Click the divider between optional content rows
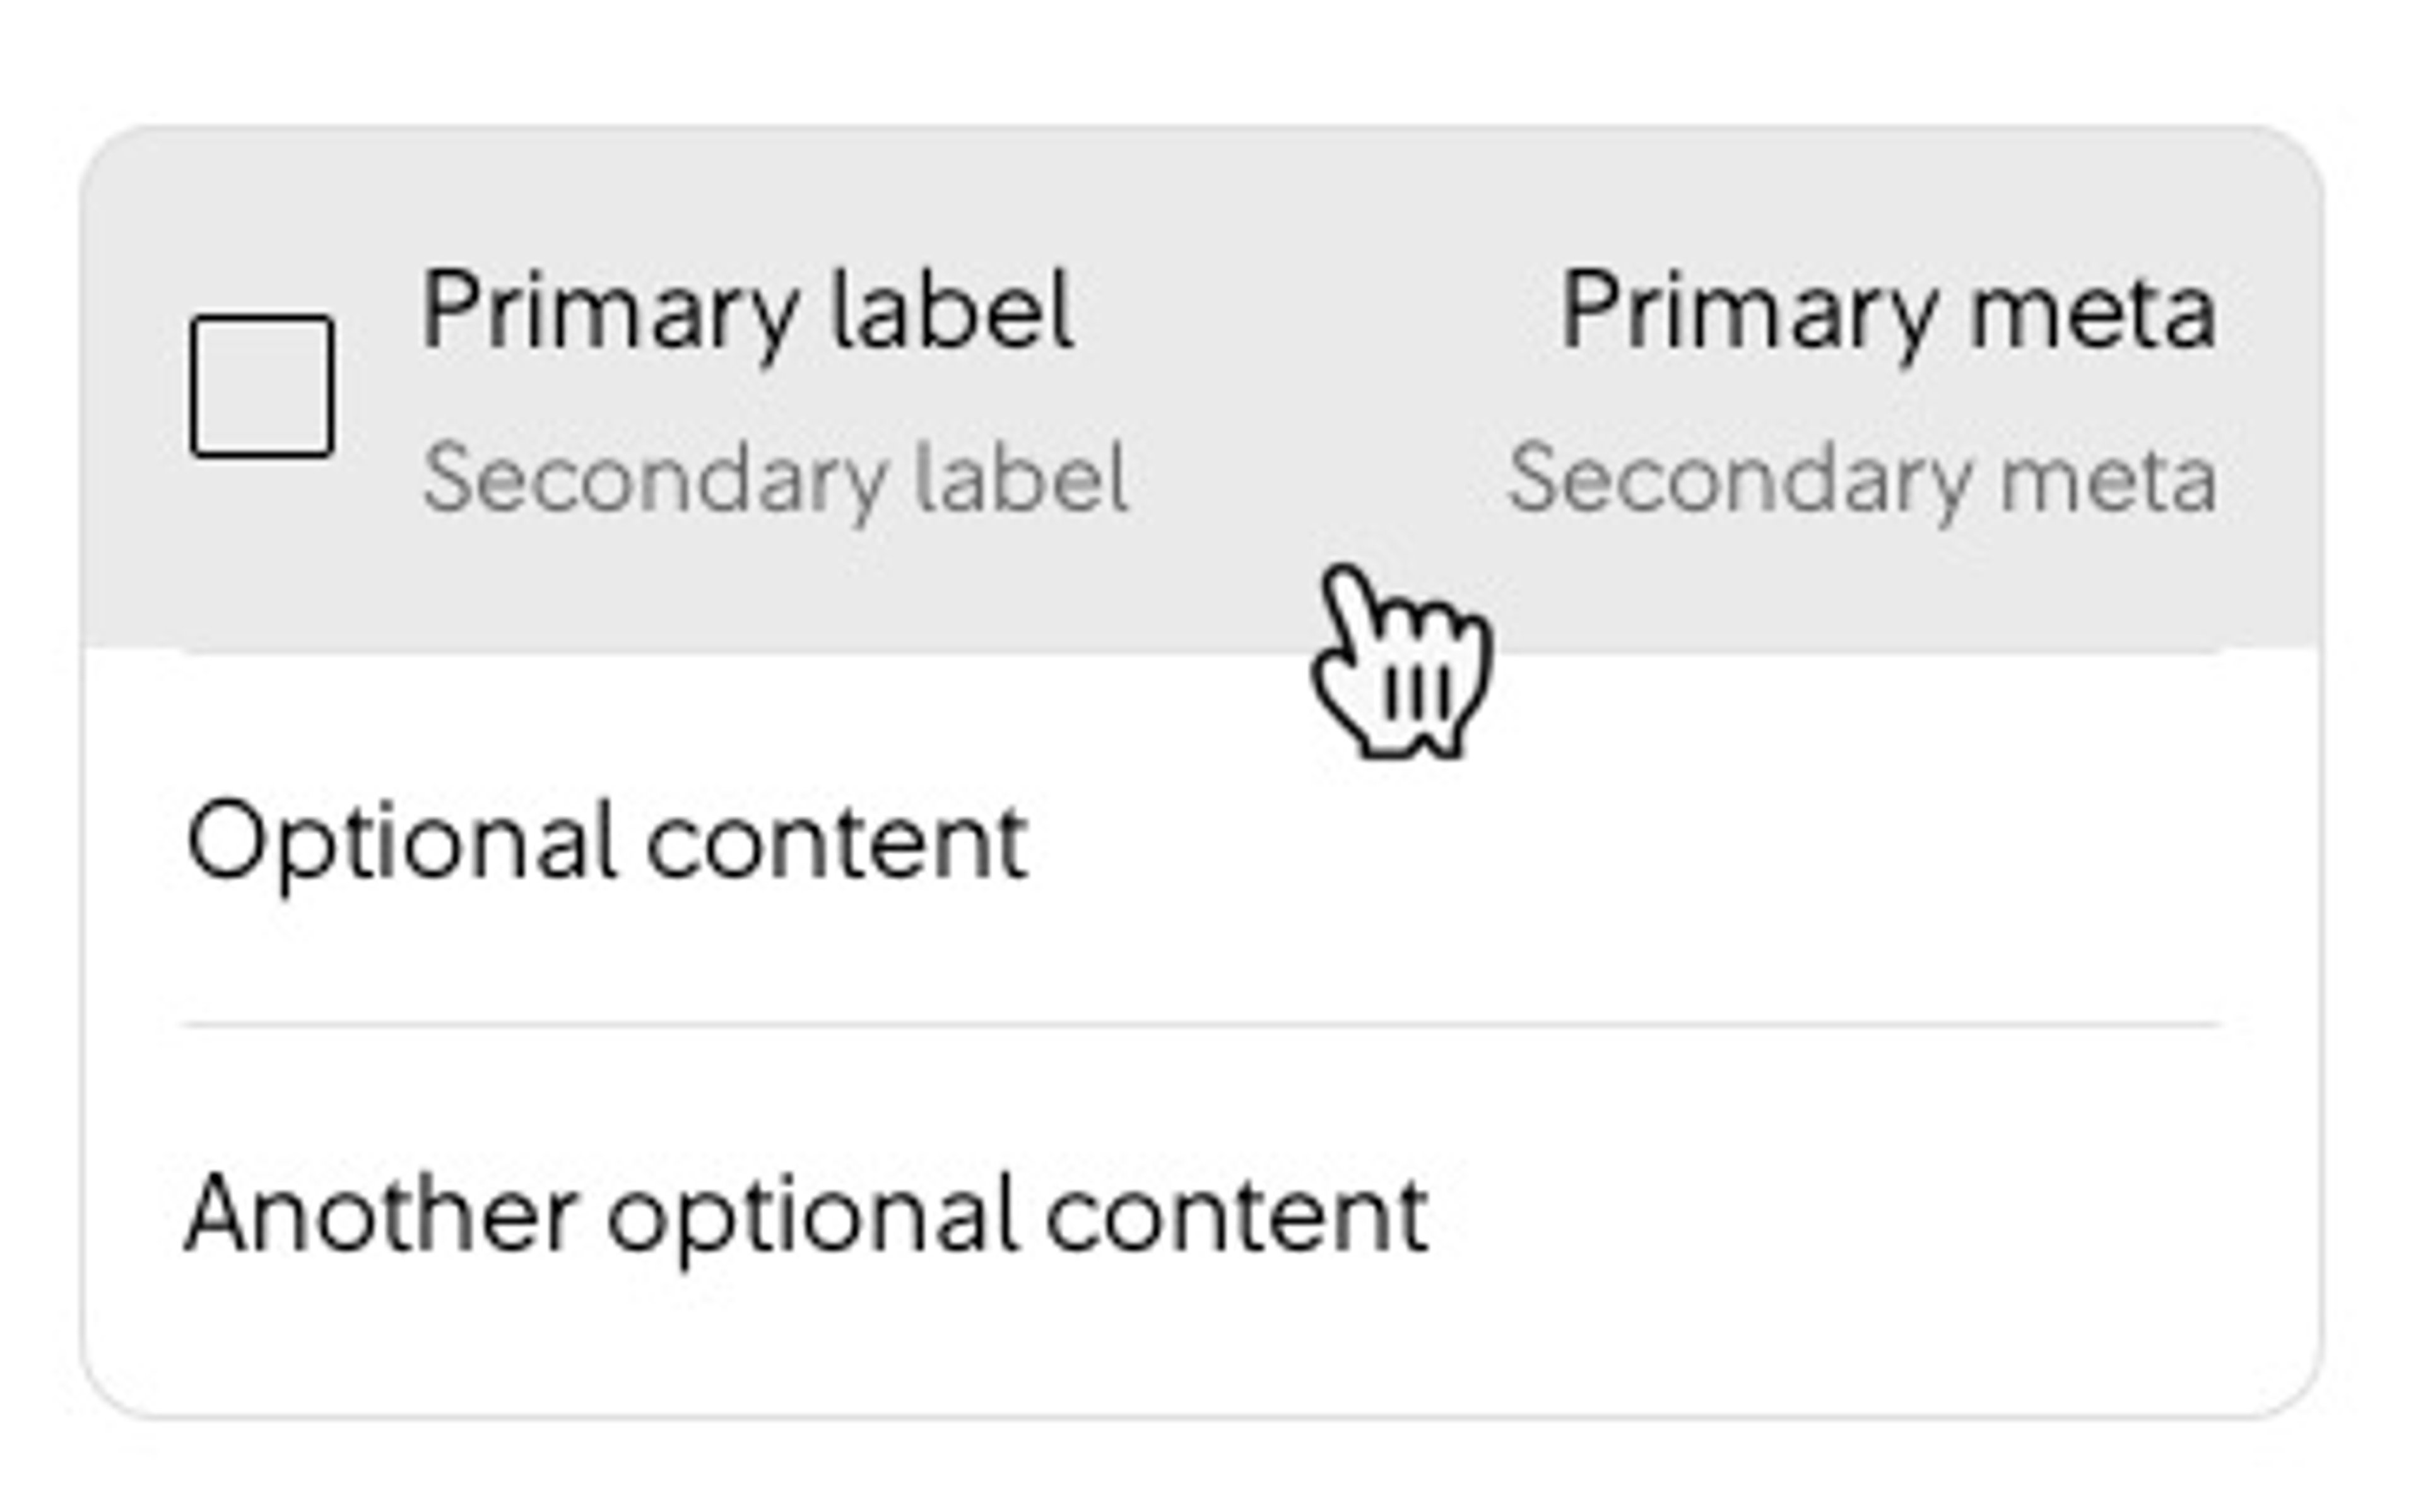 pos(1201,1025)
